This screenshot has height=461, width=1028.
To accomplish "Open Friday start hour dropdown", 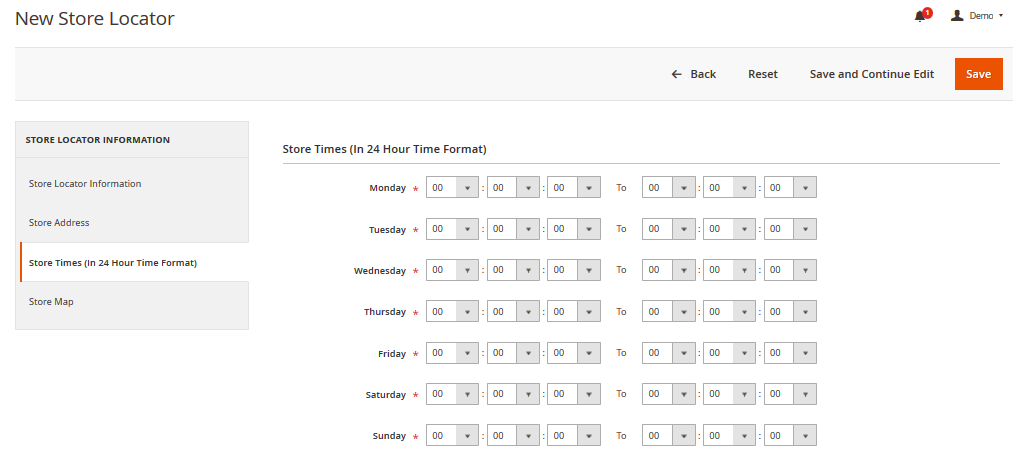I will point(452,354).
